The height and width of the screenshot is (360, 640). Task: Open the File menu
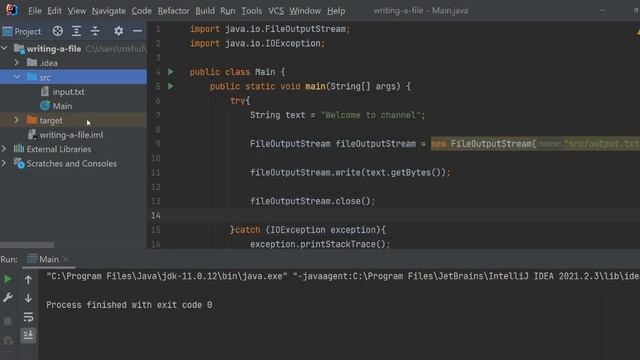(35, 11)
